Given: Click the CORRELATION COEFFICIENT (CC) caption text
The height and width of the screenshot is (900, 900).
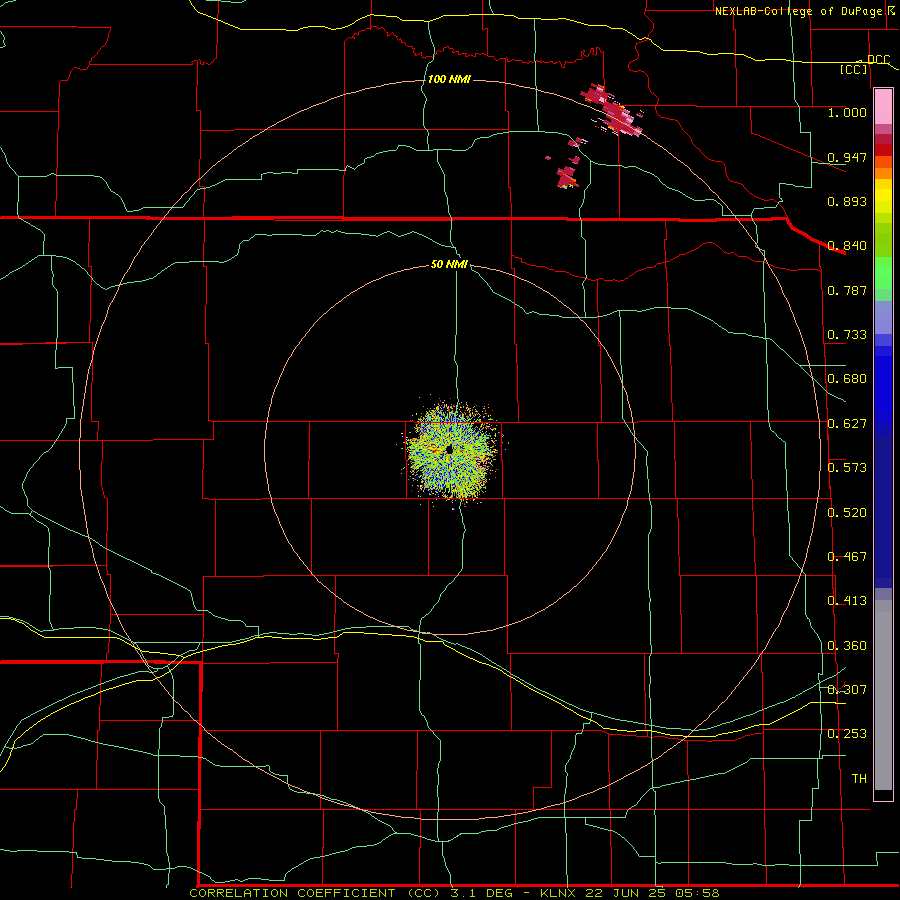Looking at the screenshot, I should (317, 893).
